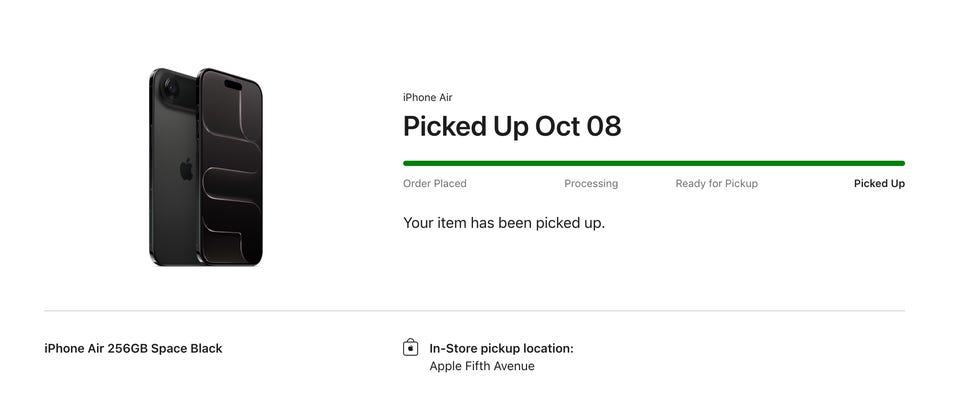This screenshot has width=960, height=411.
Task: Select the "Ready for Pickup" status step
Action: click(716, 184)
